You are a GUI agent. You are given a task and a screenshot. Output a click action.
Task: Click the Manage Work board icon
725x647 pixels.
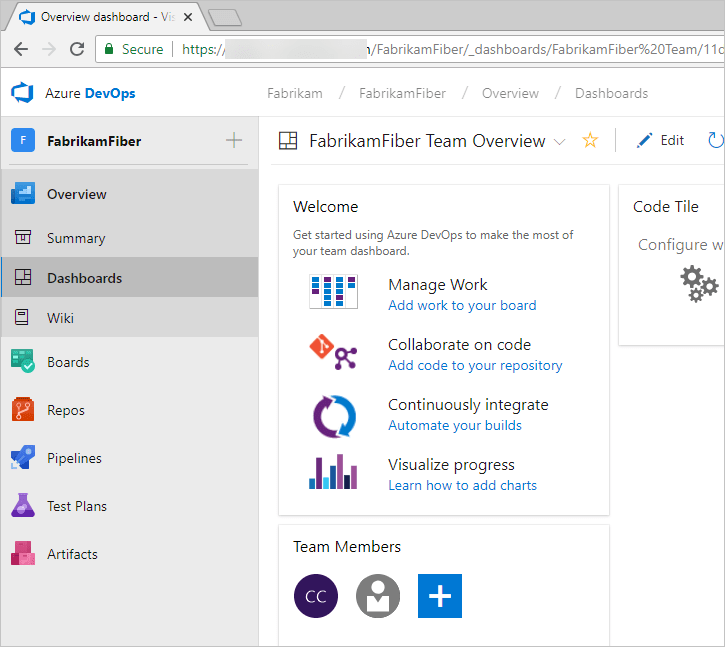click(333, 291)
